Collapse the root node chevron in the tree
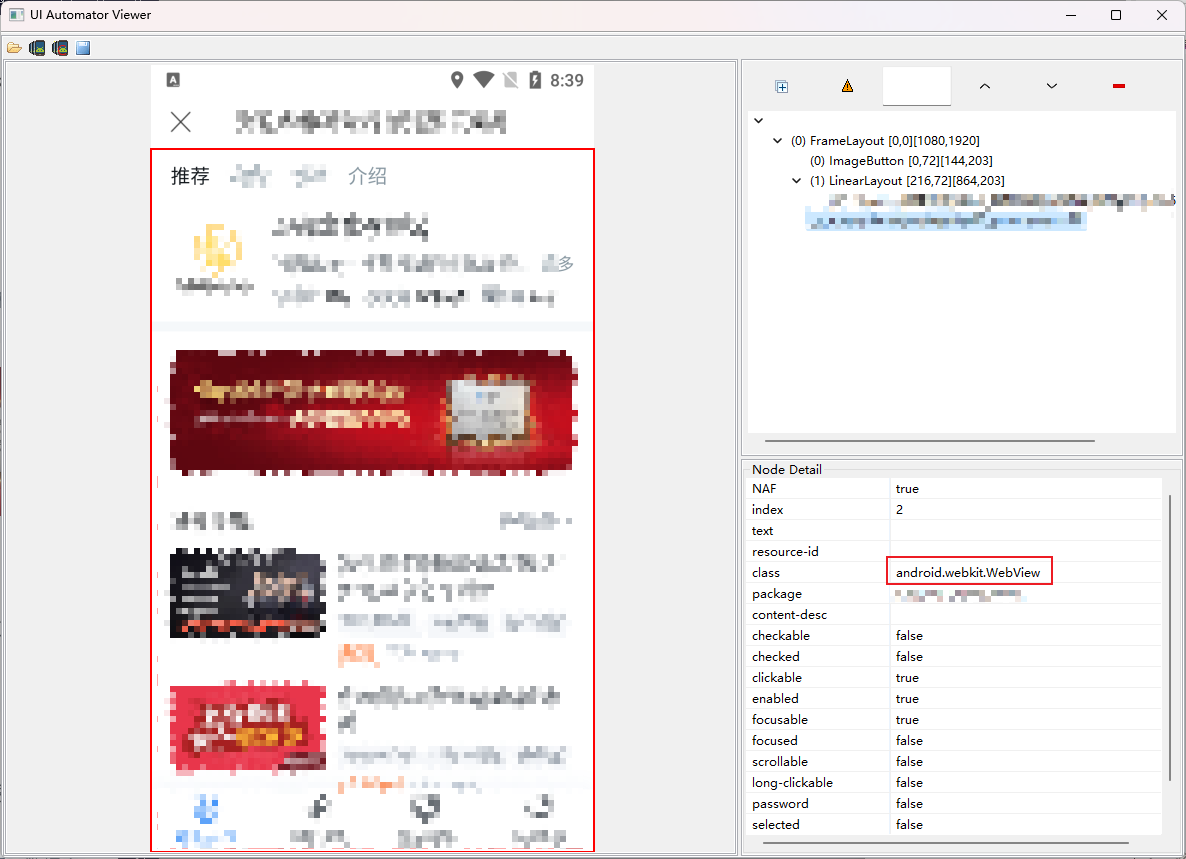The height and width of the screenshot is (859, 1186). [759, 121]
